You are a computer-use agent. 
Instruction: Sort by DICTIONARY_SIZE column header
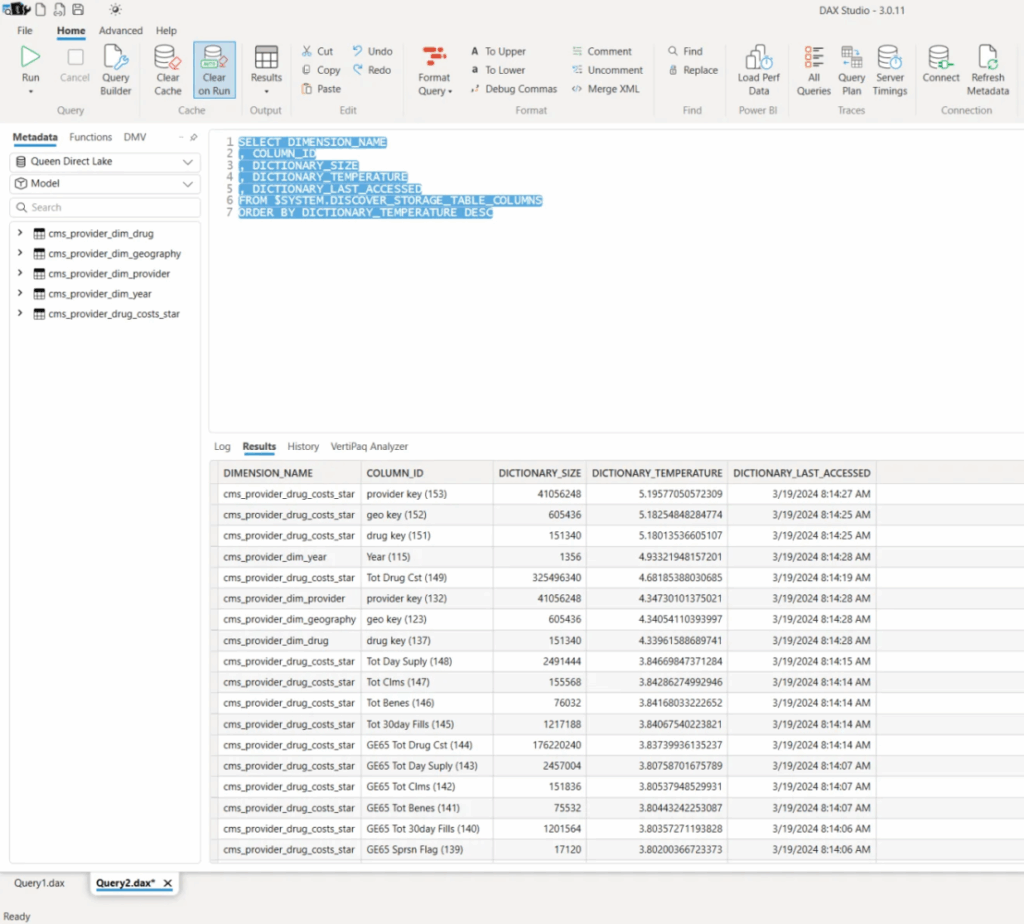[539, 473]
